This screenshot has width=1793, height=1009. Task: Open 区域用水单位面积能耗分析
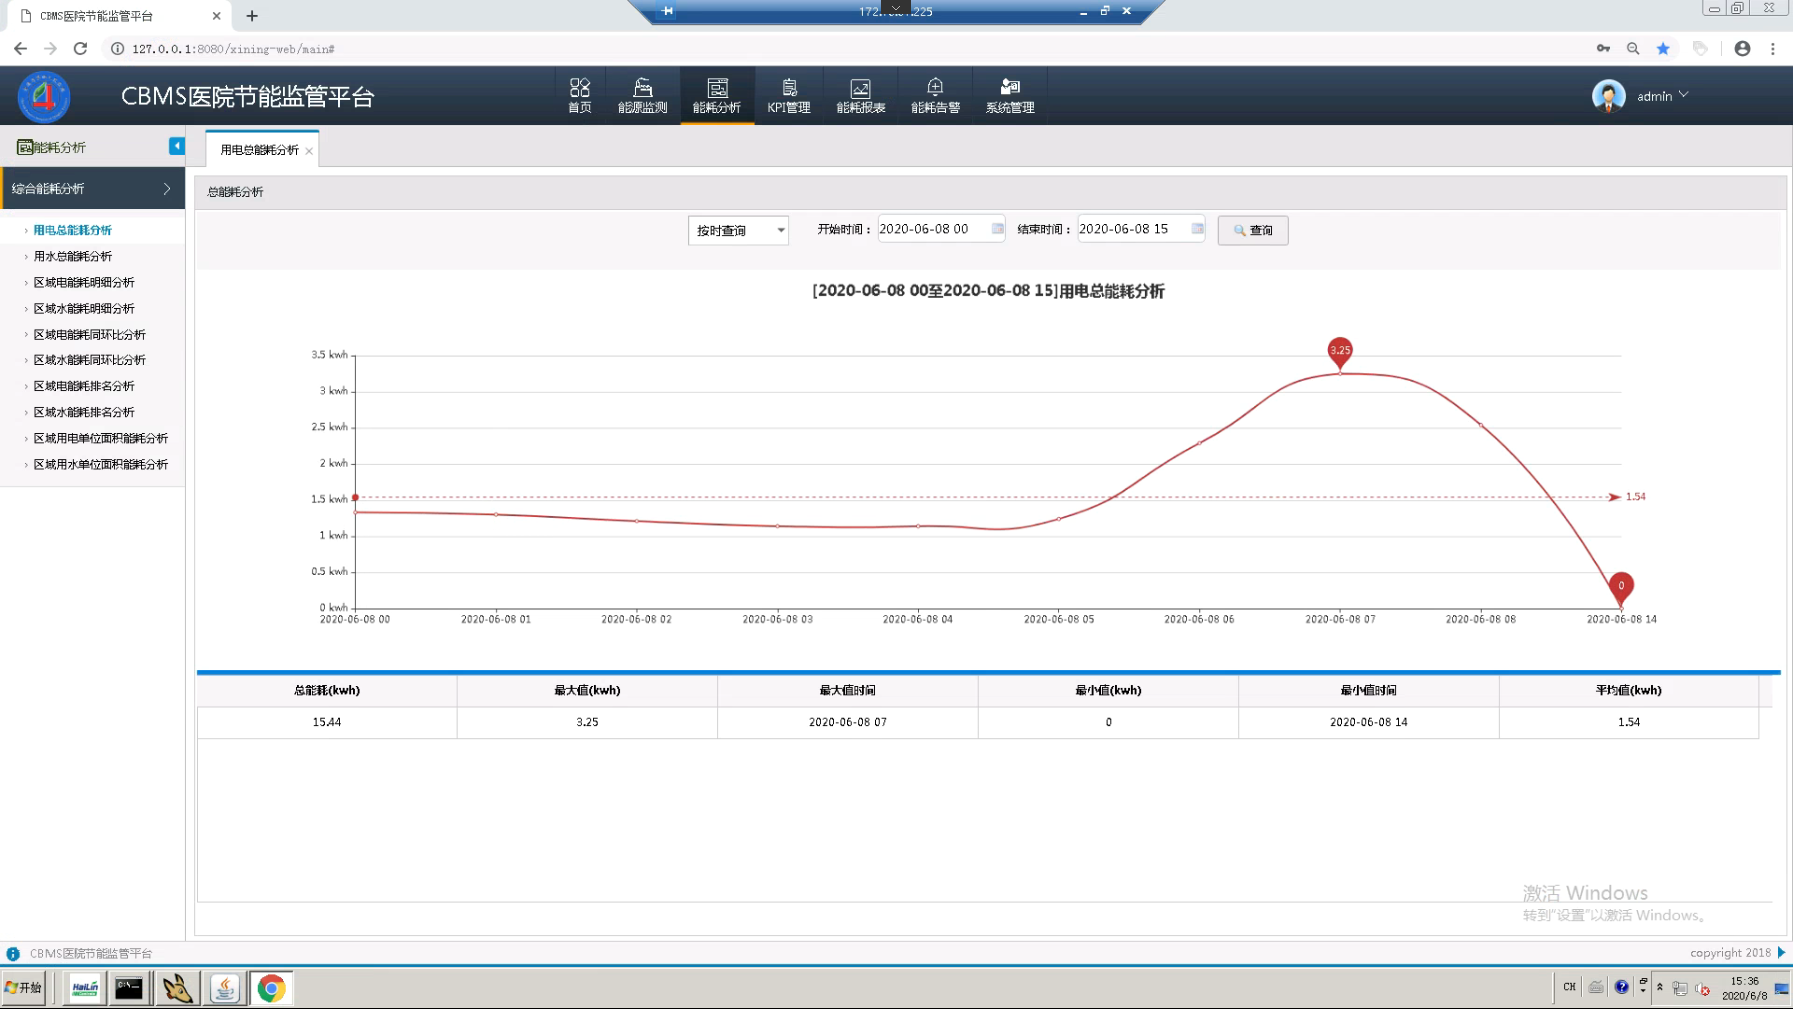pyautogui.click(x=100, y=464)
